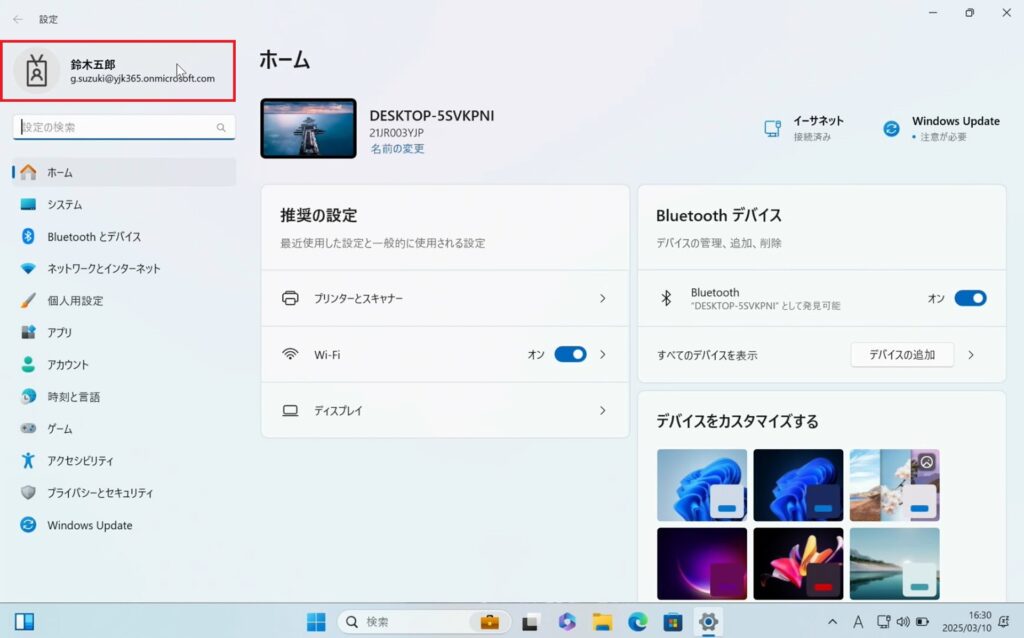Open File Explorer from the taskbar
Image resolution: width=1024 pixels, height=638 pixels.
click(602, 622)
